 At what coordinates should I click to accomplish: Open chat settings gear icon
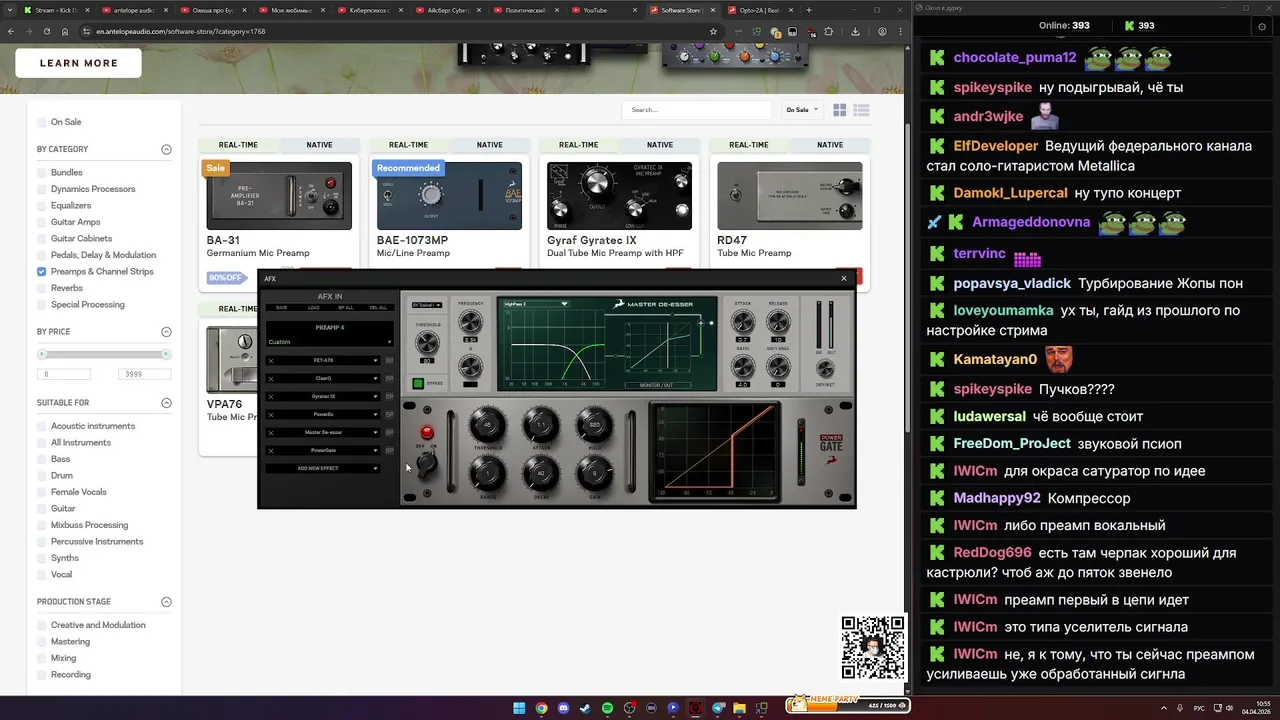tap(1262, 26)
